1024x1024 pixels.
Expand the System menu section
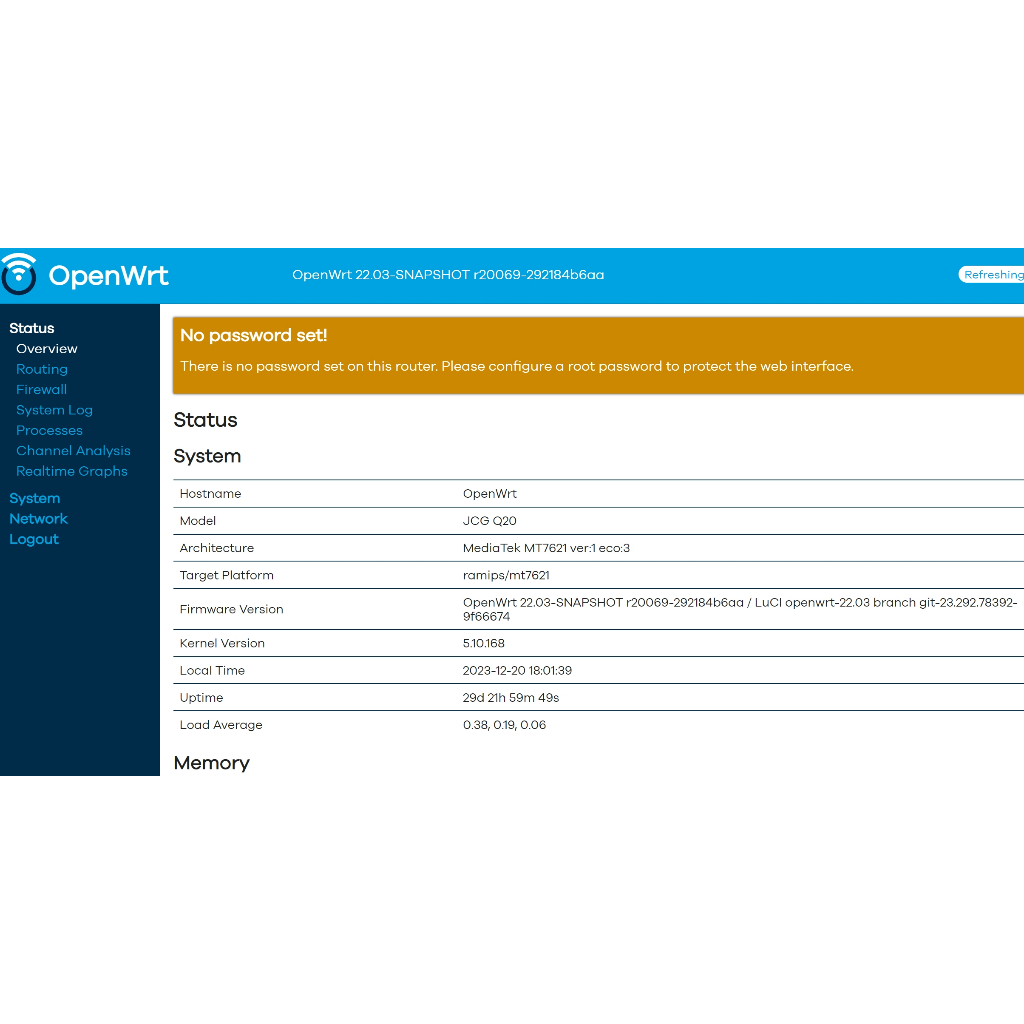(35, 498)
